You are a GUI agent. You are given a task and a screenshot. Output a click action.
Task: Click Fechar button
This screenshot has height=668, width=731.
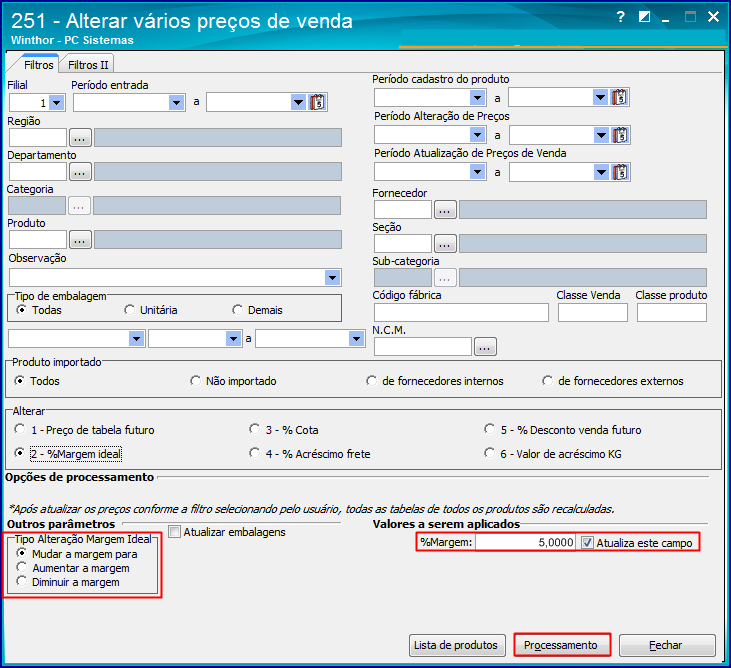[667, 645]
